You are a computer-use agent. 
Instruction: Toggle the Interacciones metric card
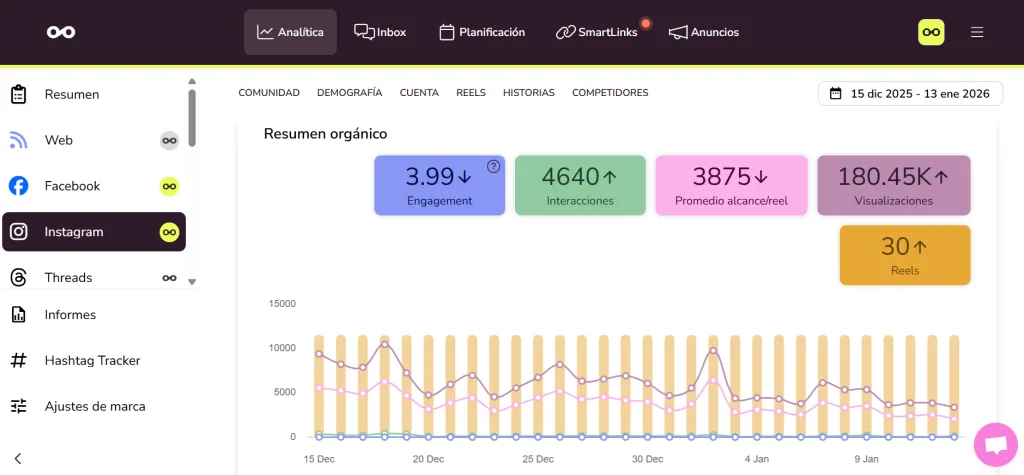coord(580,185)
